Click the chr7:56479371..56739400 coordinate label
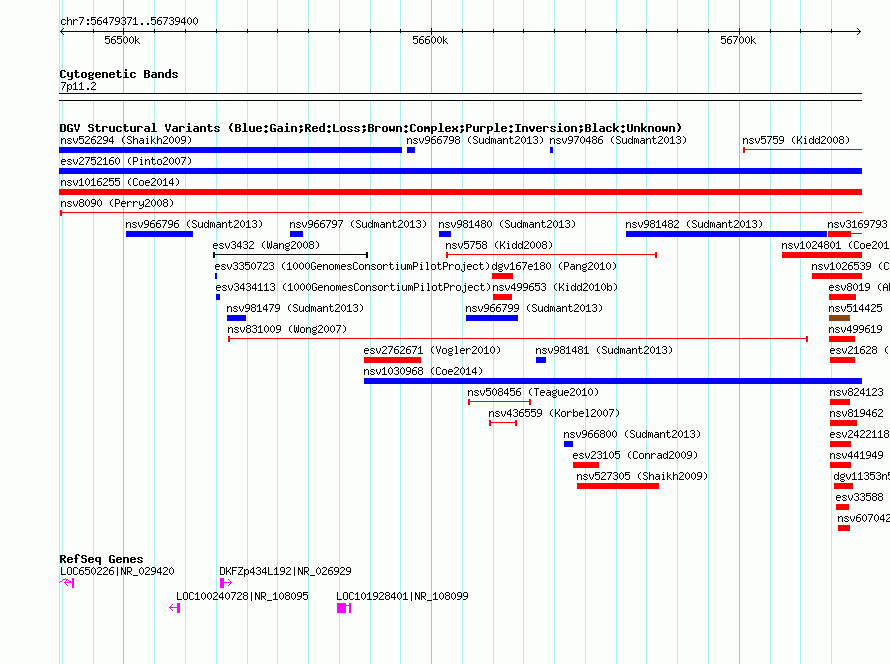Screen dimensions: 890x664 [x=129, y=21]
